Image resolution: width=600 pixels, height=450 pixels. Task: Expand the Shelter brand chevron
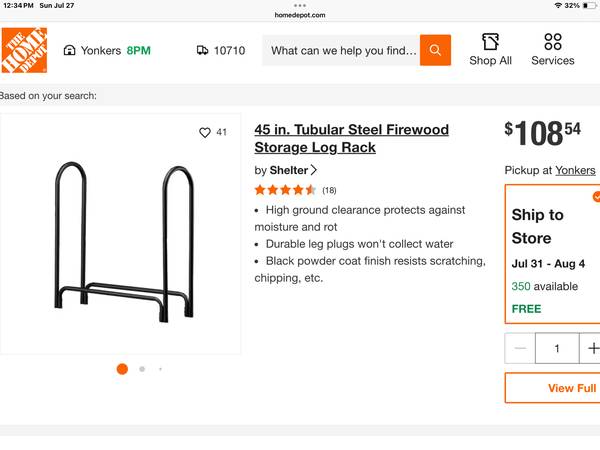pos(314,170)
